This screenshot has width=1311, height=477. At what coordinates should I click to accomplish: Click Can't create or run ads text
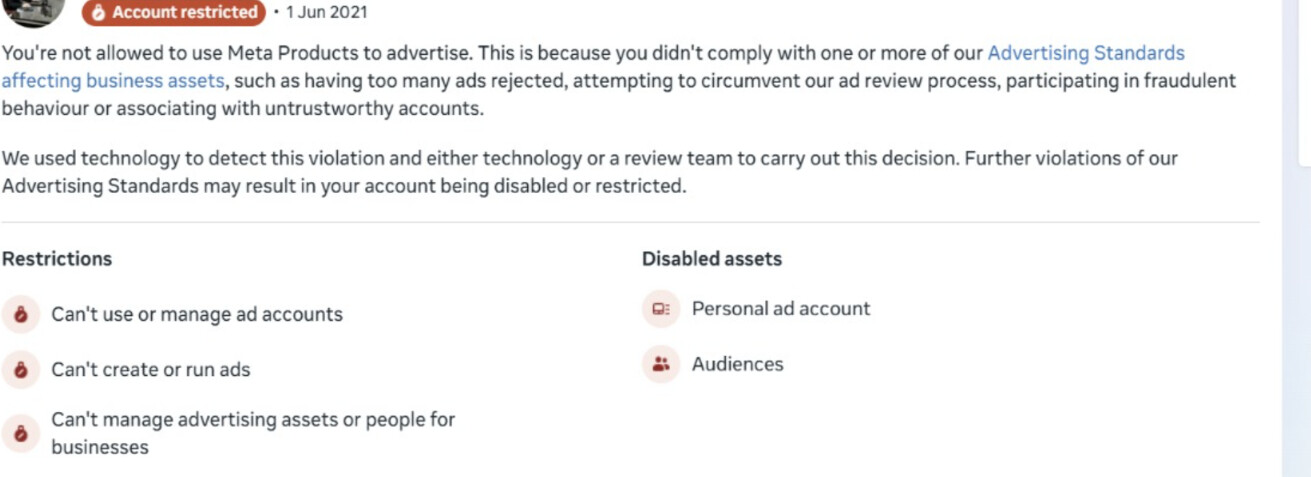click(x=151, y=369)
